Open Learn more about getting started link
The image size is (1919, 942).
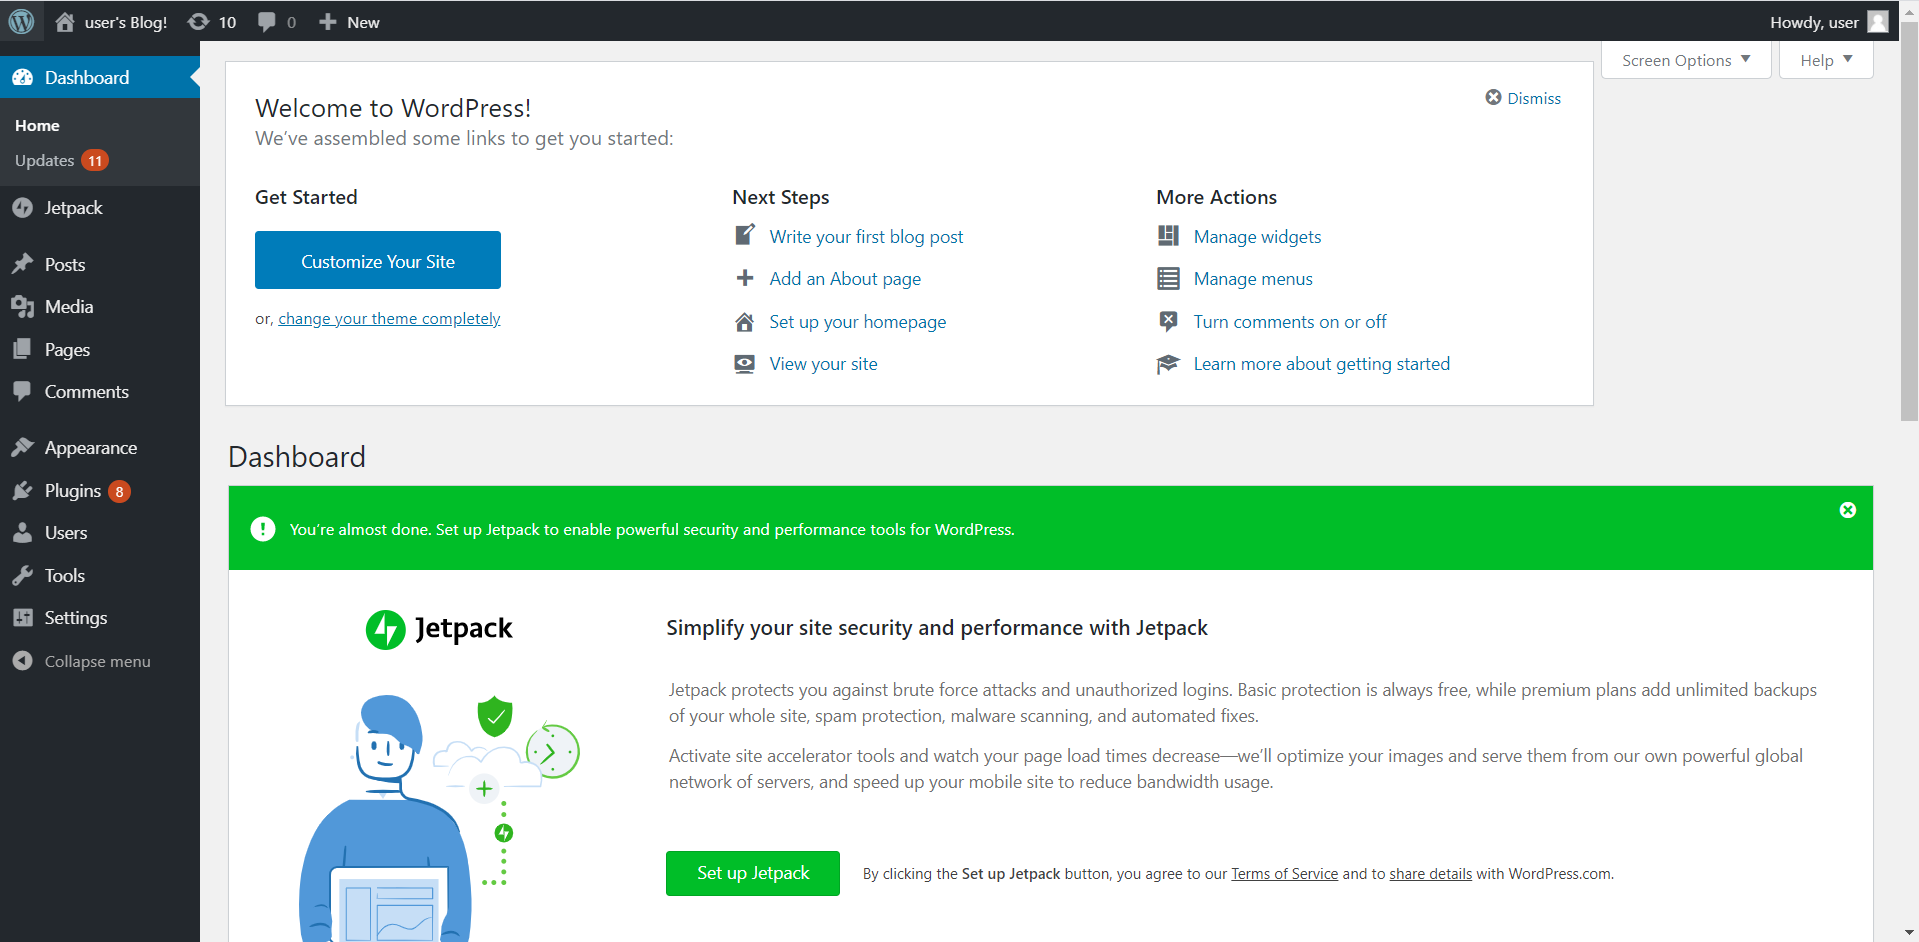click(x=1321, y=364)
